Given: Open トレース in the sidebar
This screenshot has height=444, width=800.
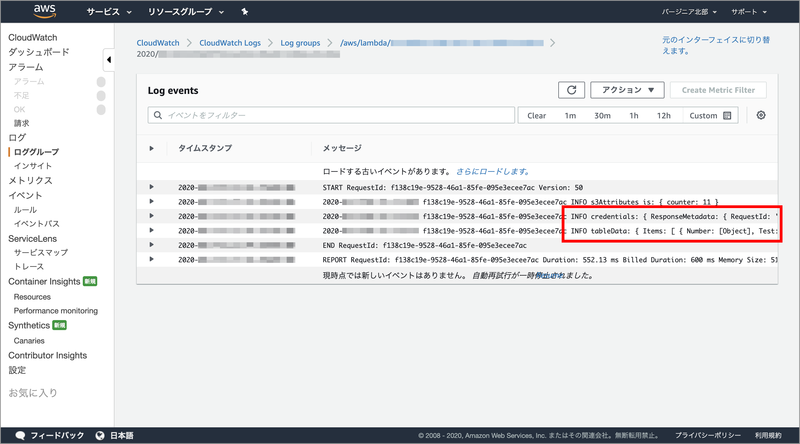Looking at the screenshot, I should [x=29, y=266].
